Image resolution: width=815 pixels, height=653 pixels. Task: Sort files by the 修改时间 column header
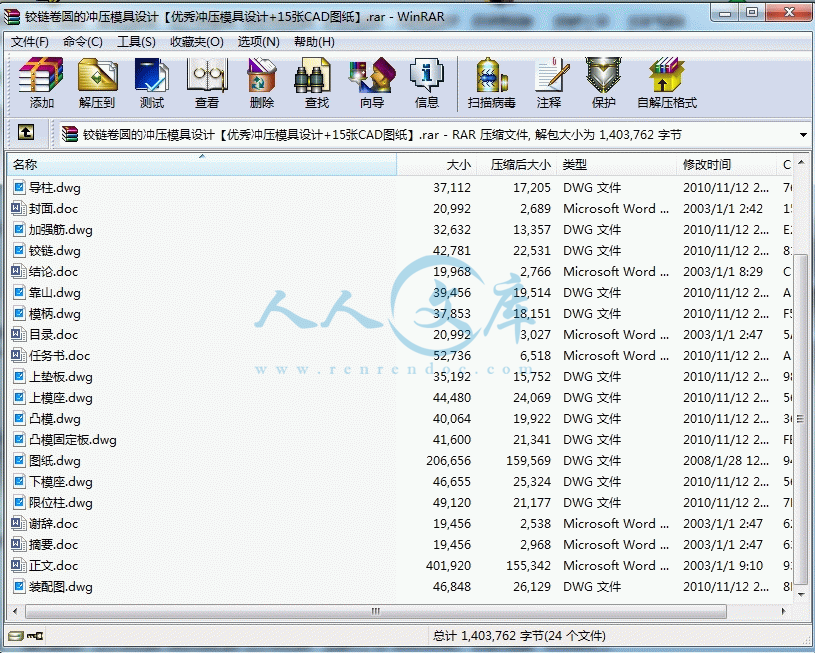click(726, 164)
